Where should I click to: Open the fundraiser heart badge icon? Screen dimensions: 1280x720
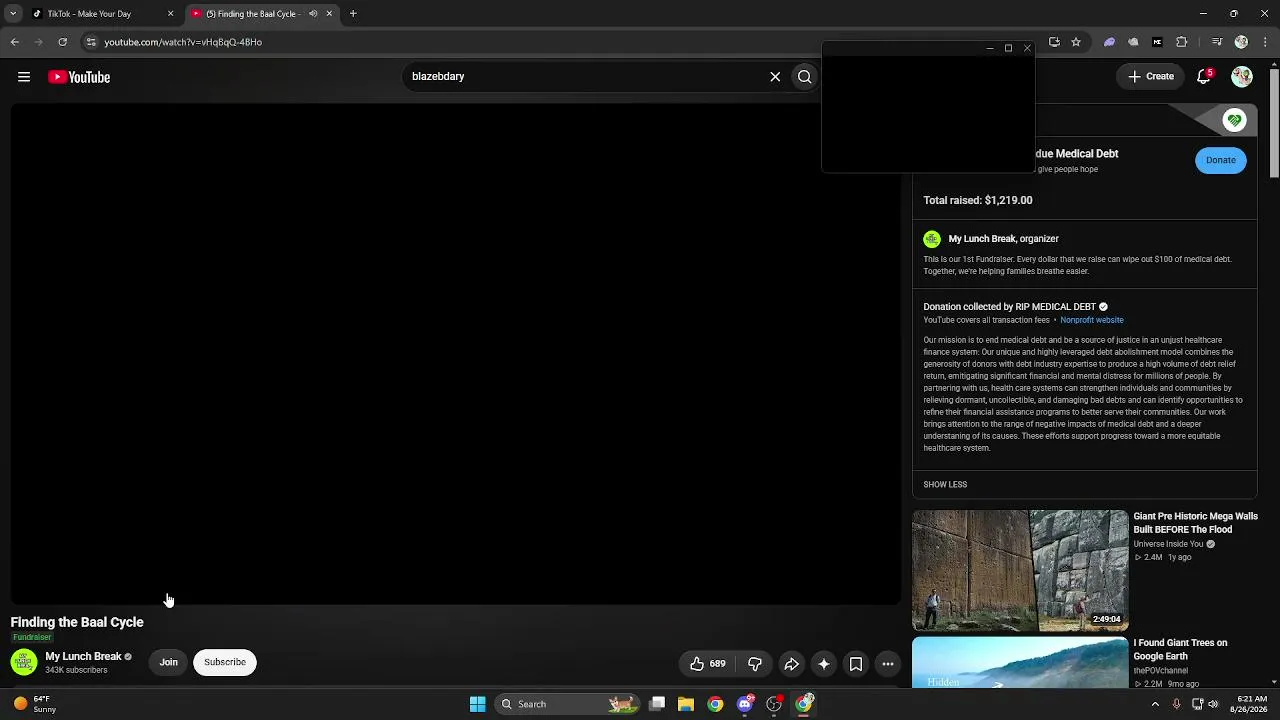1234,120
